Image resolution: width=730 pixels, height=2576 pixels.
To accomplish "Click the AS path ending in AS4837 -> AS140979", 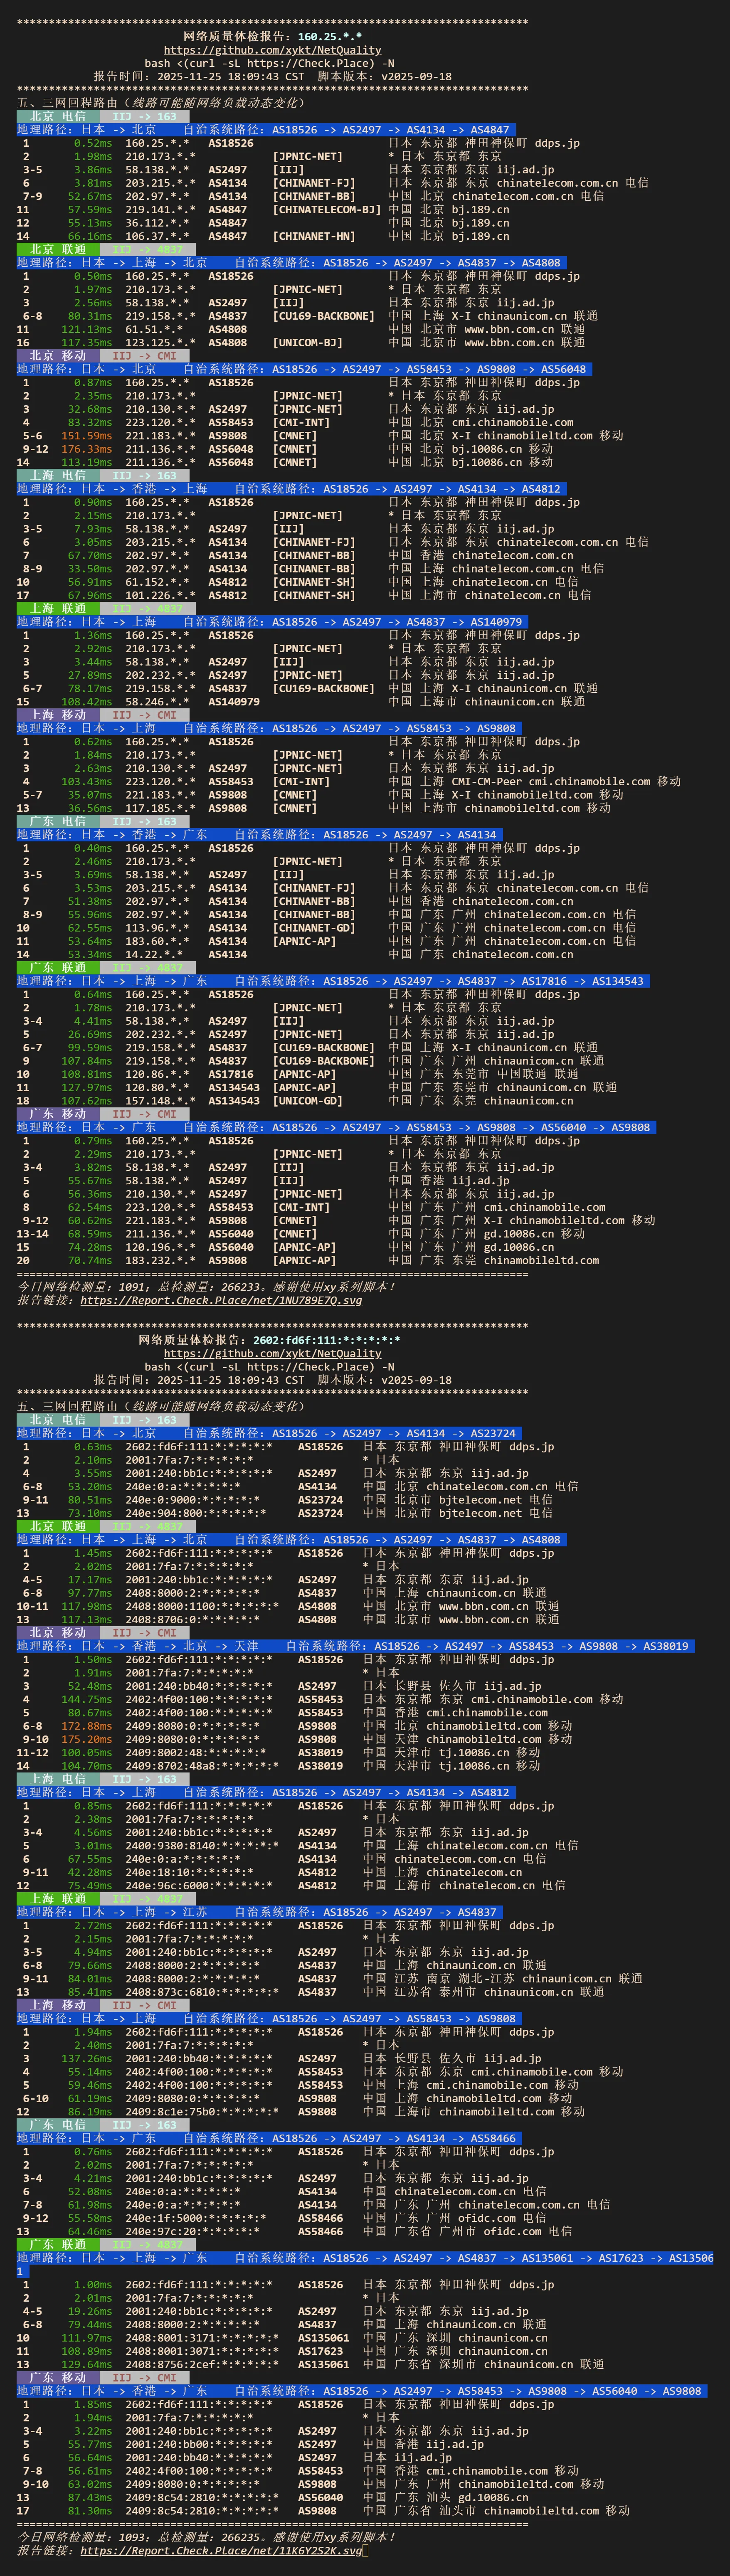I will [397, 622].
